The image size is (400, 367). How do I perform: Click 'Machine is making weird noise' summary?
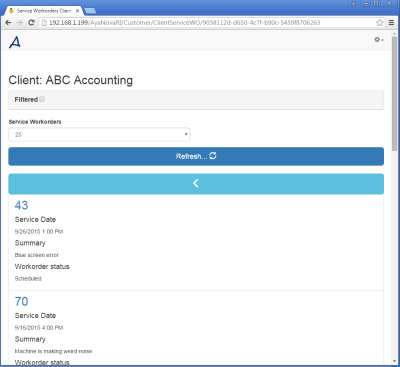click(x=53, y=351)
